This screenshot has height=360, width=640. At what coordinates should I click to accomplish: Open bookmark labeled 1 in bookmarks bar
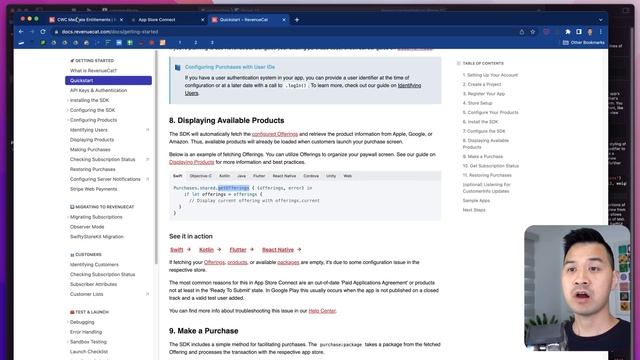pyautogui.click(x=180, y=42)
